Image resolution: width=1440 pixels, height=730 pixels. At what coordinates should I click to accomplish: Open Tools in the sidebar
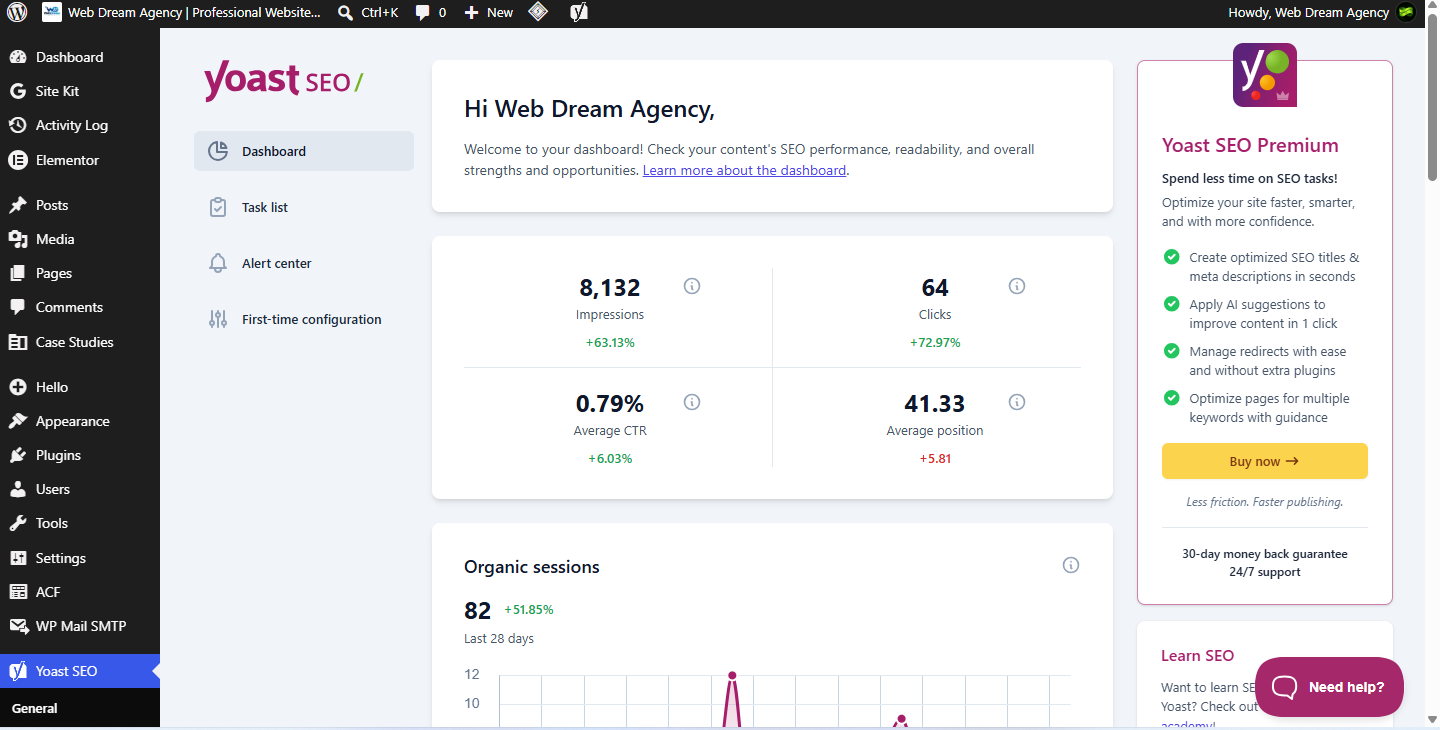coord(80,523)
